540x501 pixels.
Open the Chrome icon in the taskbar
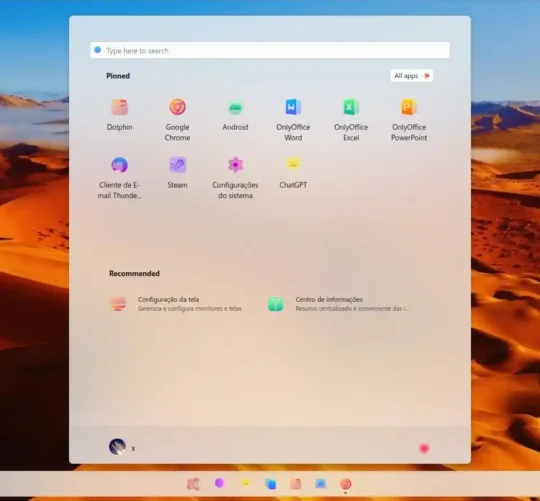click(345, 484)
